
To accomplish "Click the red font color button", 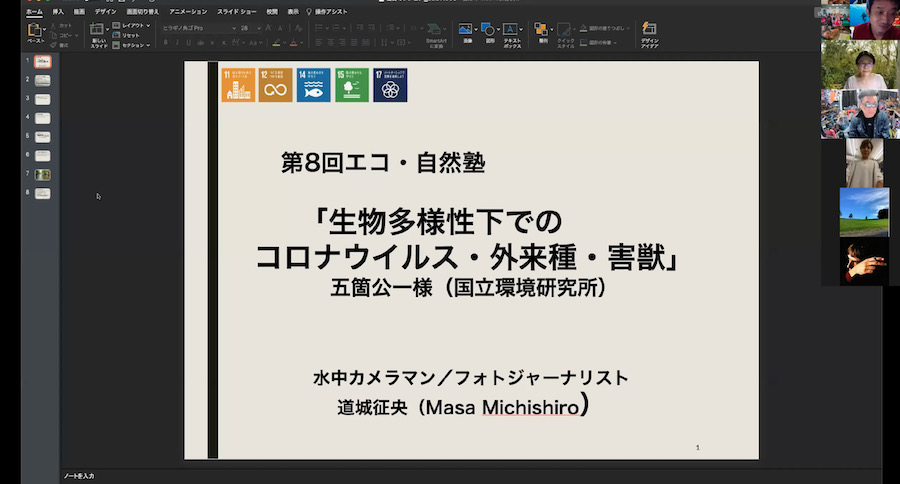I will tap(294, 42).
